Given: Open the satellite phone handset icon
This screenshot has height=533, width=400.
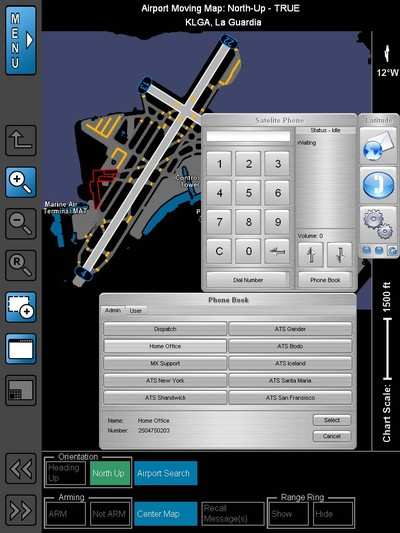Looking at the screenshot, I should [x=378, y=185].
